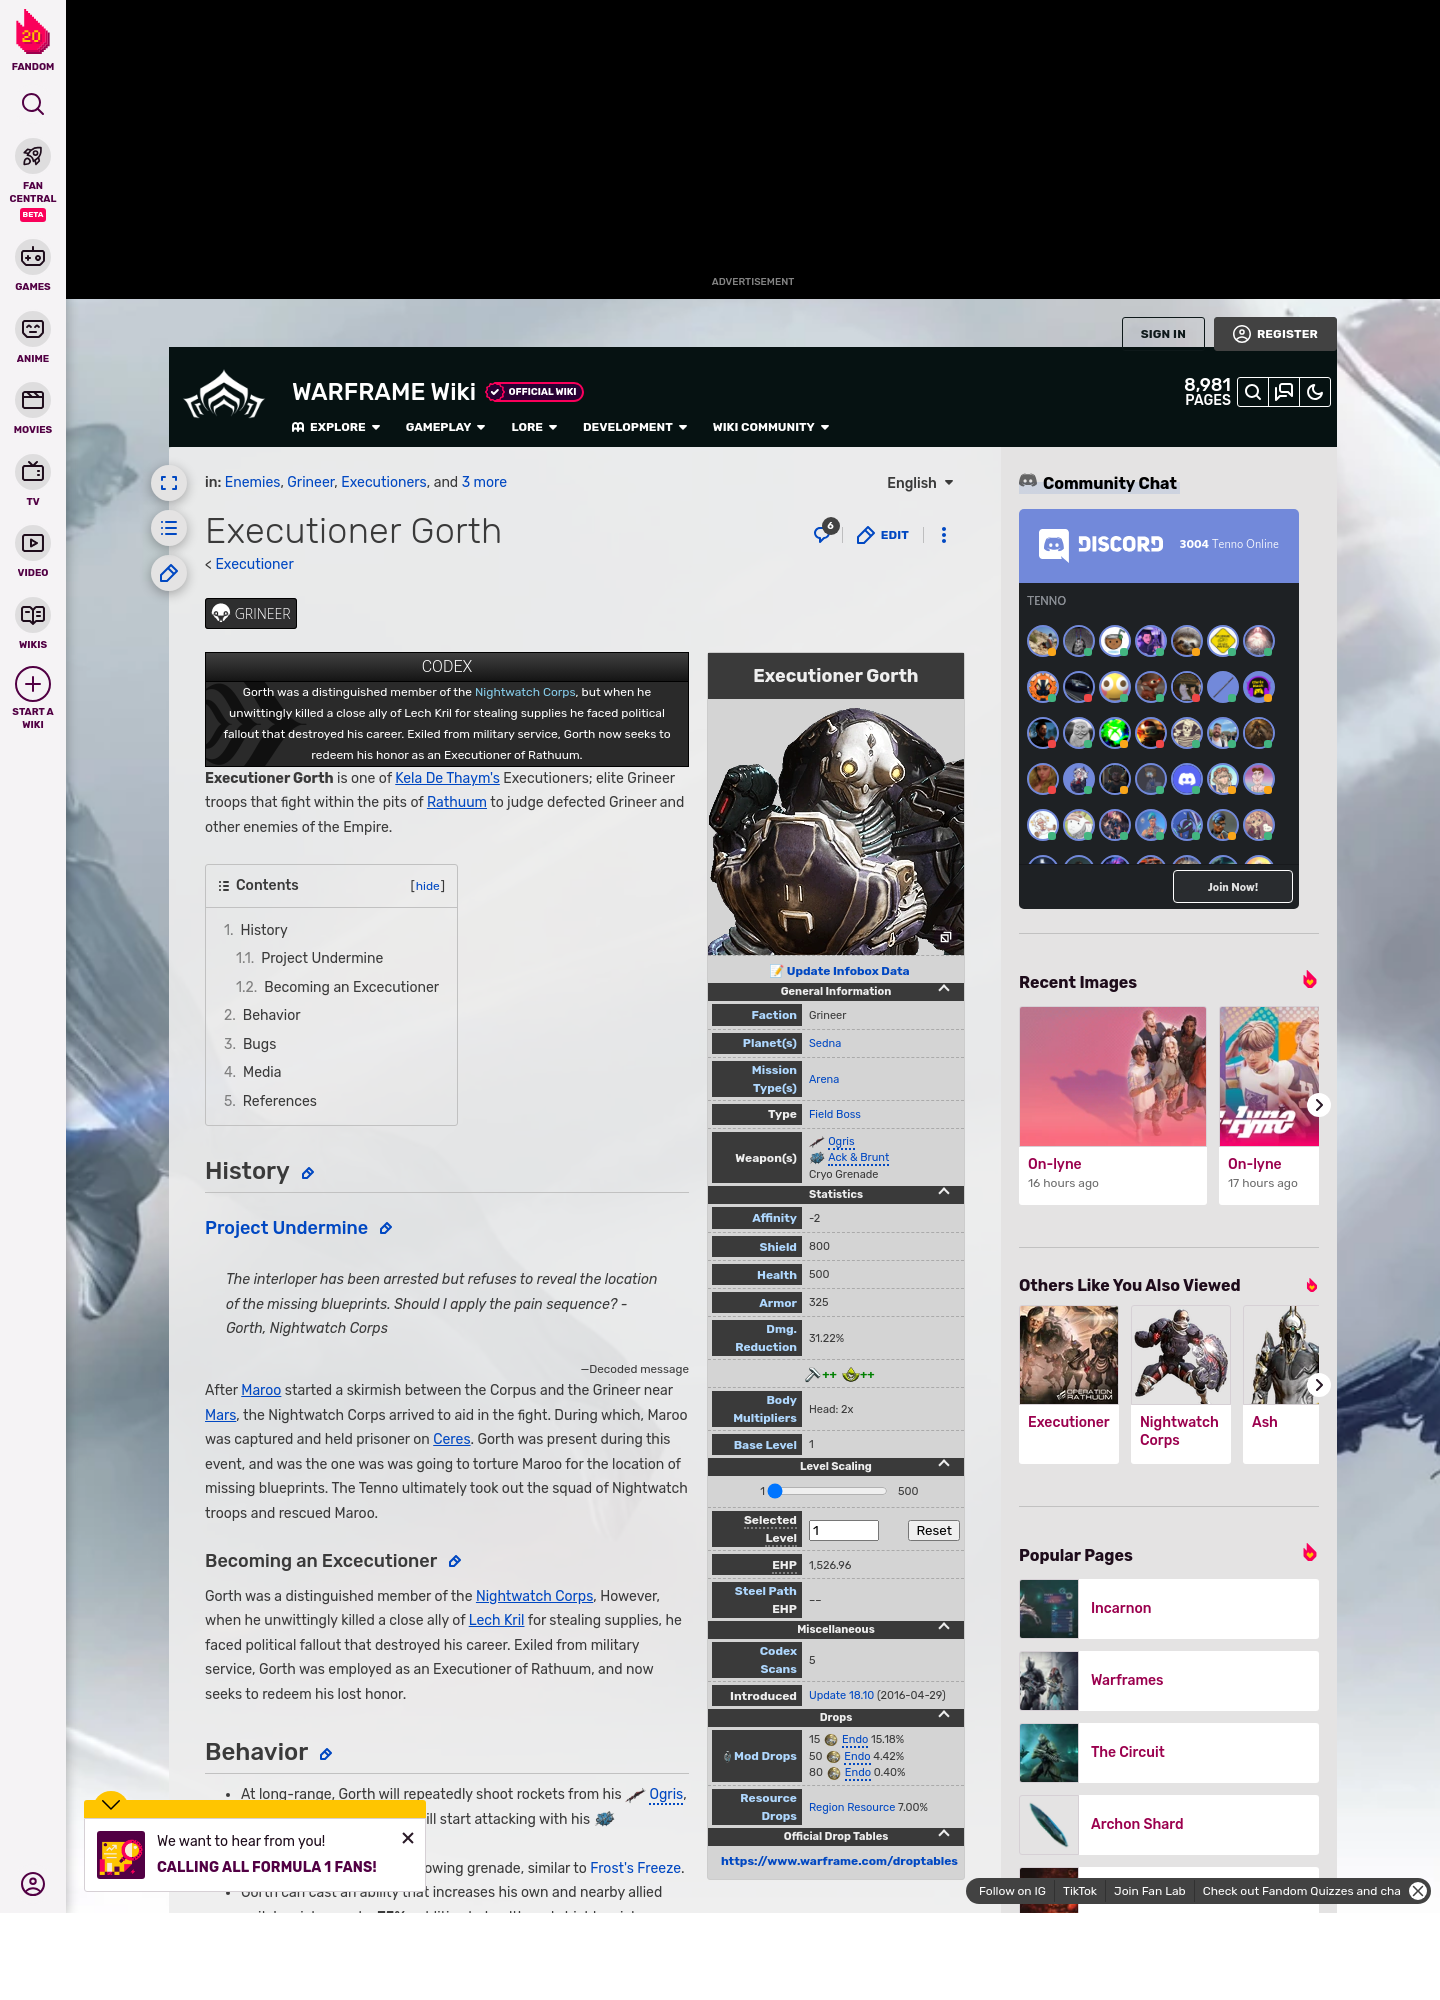Dismiss the bottom Fandom links bar
Screen dimensions: 1440x2000
coord(1418,1891)
